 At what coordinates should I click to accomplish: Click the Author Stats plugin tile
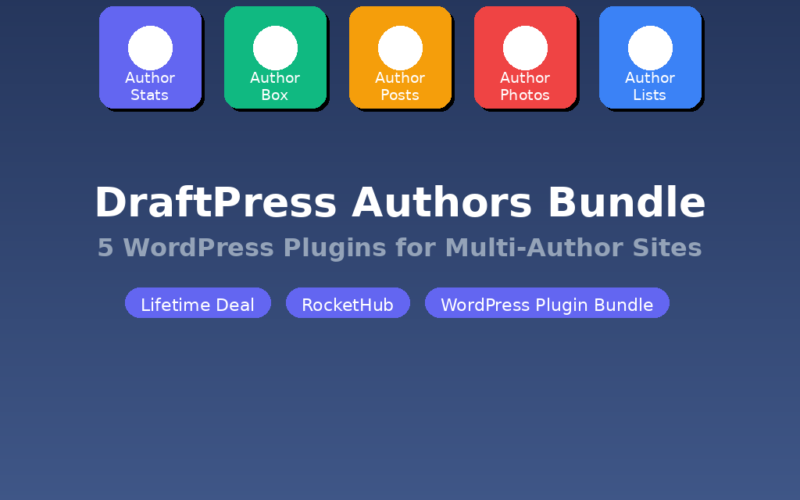[150, 57]
